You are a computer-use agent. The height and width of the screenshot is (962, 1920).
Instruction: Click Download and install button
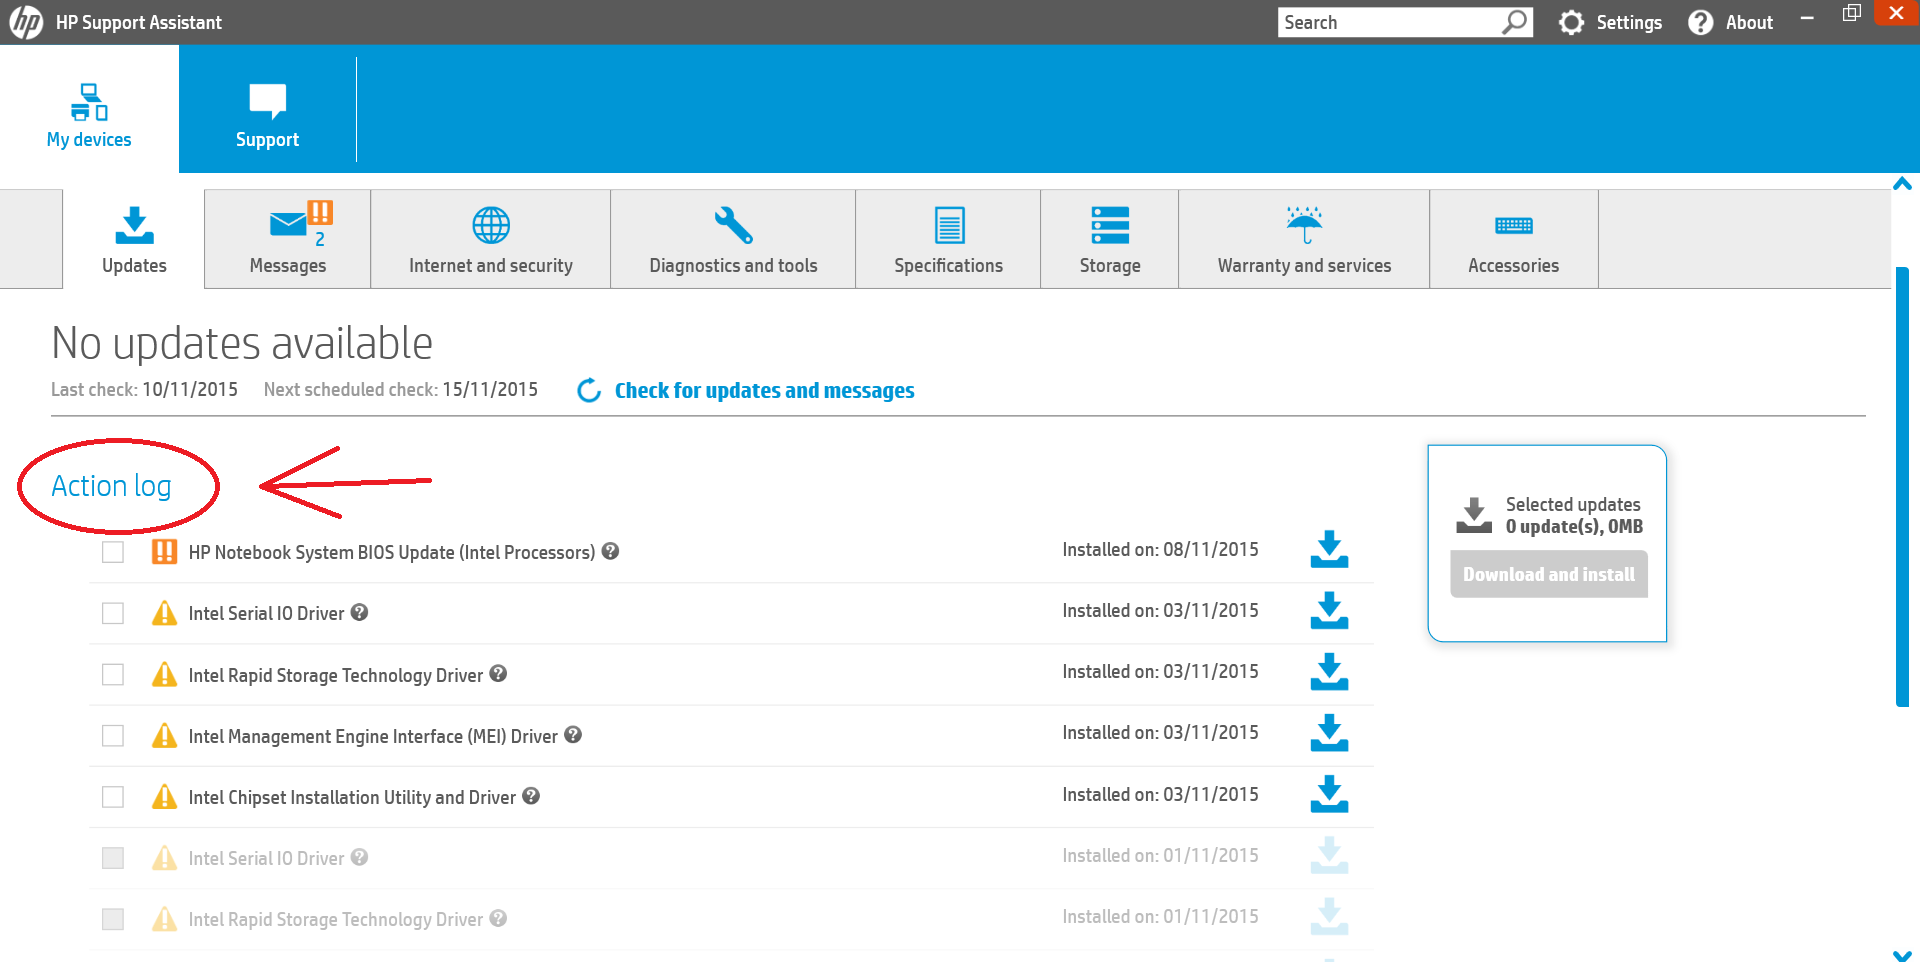(x=1549, y=574)
